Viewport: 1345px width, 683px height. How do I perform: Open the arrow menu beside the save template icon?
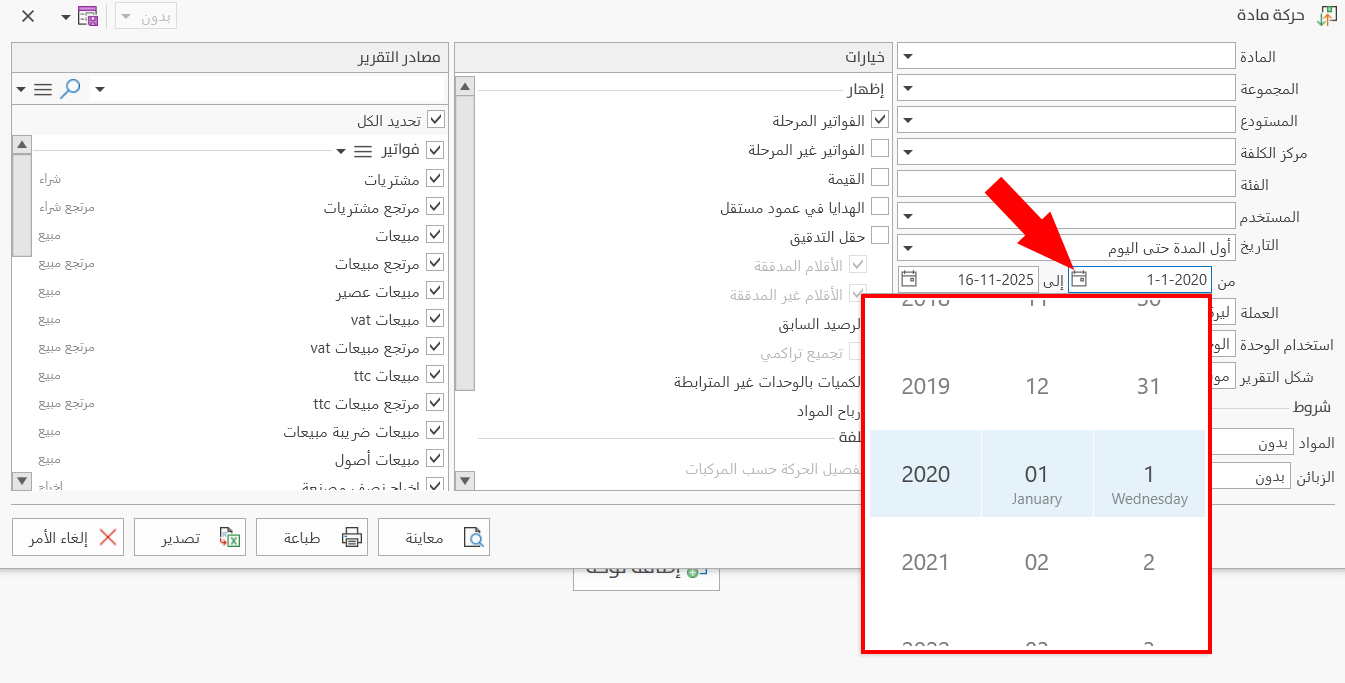coord(64,16)
